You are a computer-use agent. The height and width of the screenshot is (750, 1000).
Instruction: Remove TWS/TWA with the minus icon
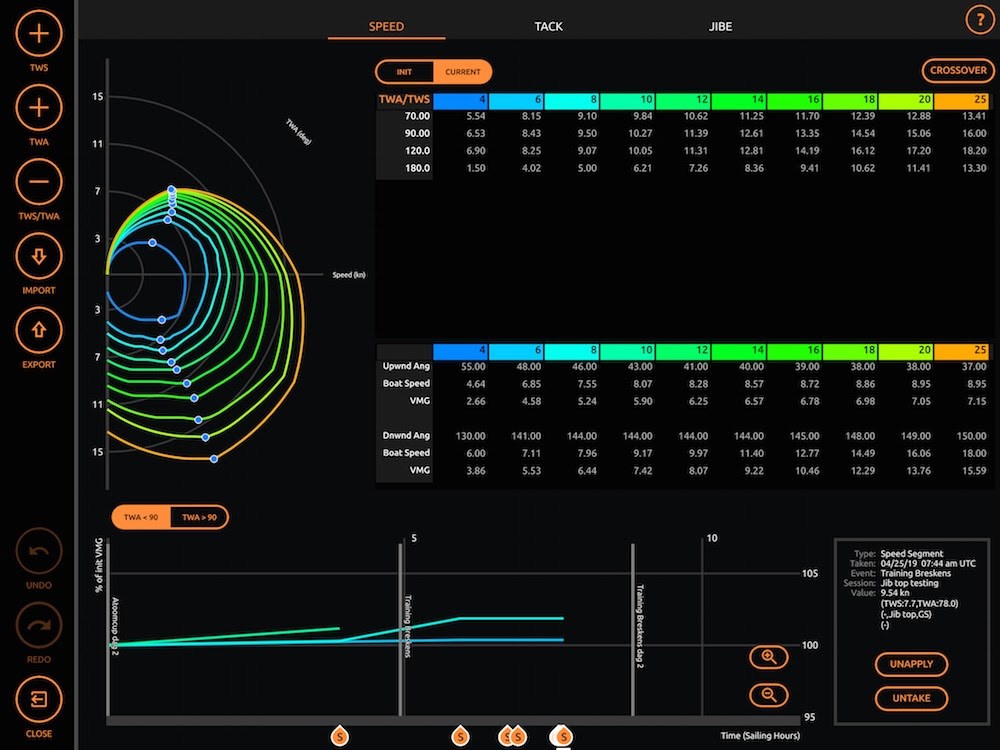coord(39,182)
